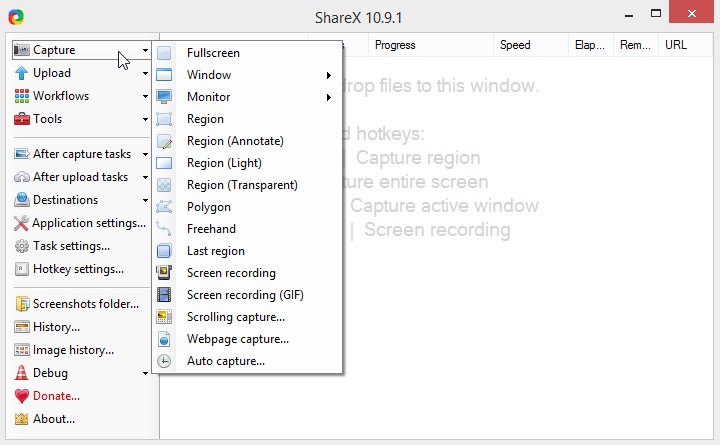The width and height of the screenshot is (720, 445).
Task: Click the Elap... column header
Action: tap(591, 45)
